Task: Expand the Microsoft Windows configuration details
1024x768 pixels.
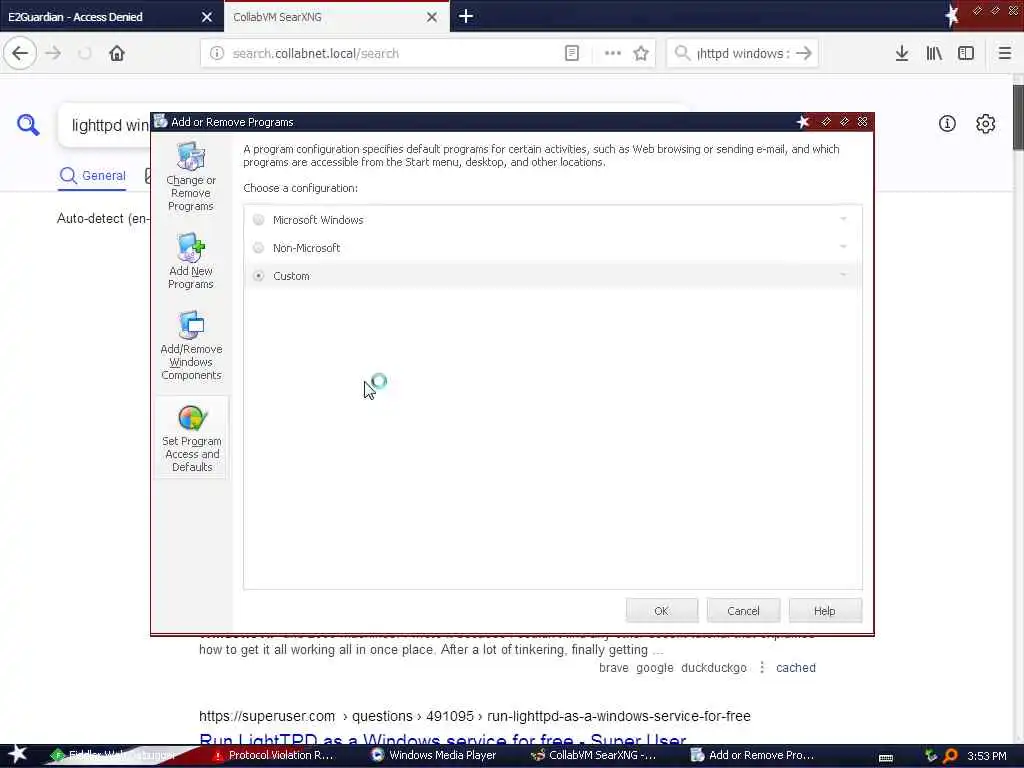Action: click(843, 219)
